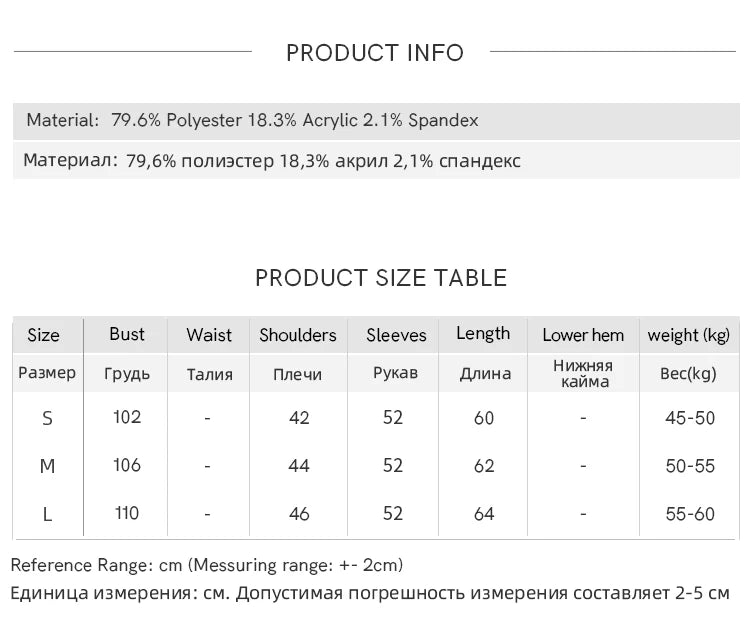
Task: Click the weight (kg) column header
Action: pos(689,335)
